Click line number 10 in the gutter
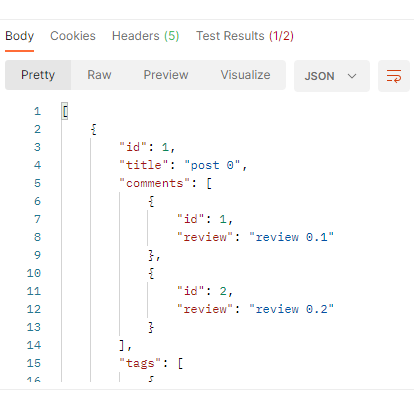The width and height of the screenshot is (414, 397). click(x=34, y=273)
